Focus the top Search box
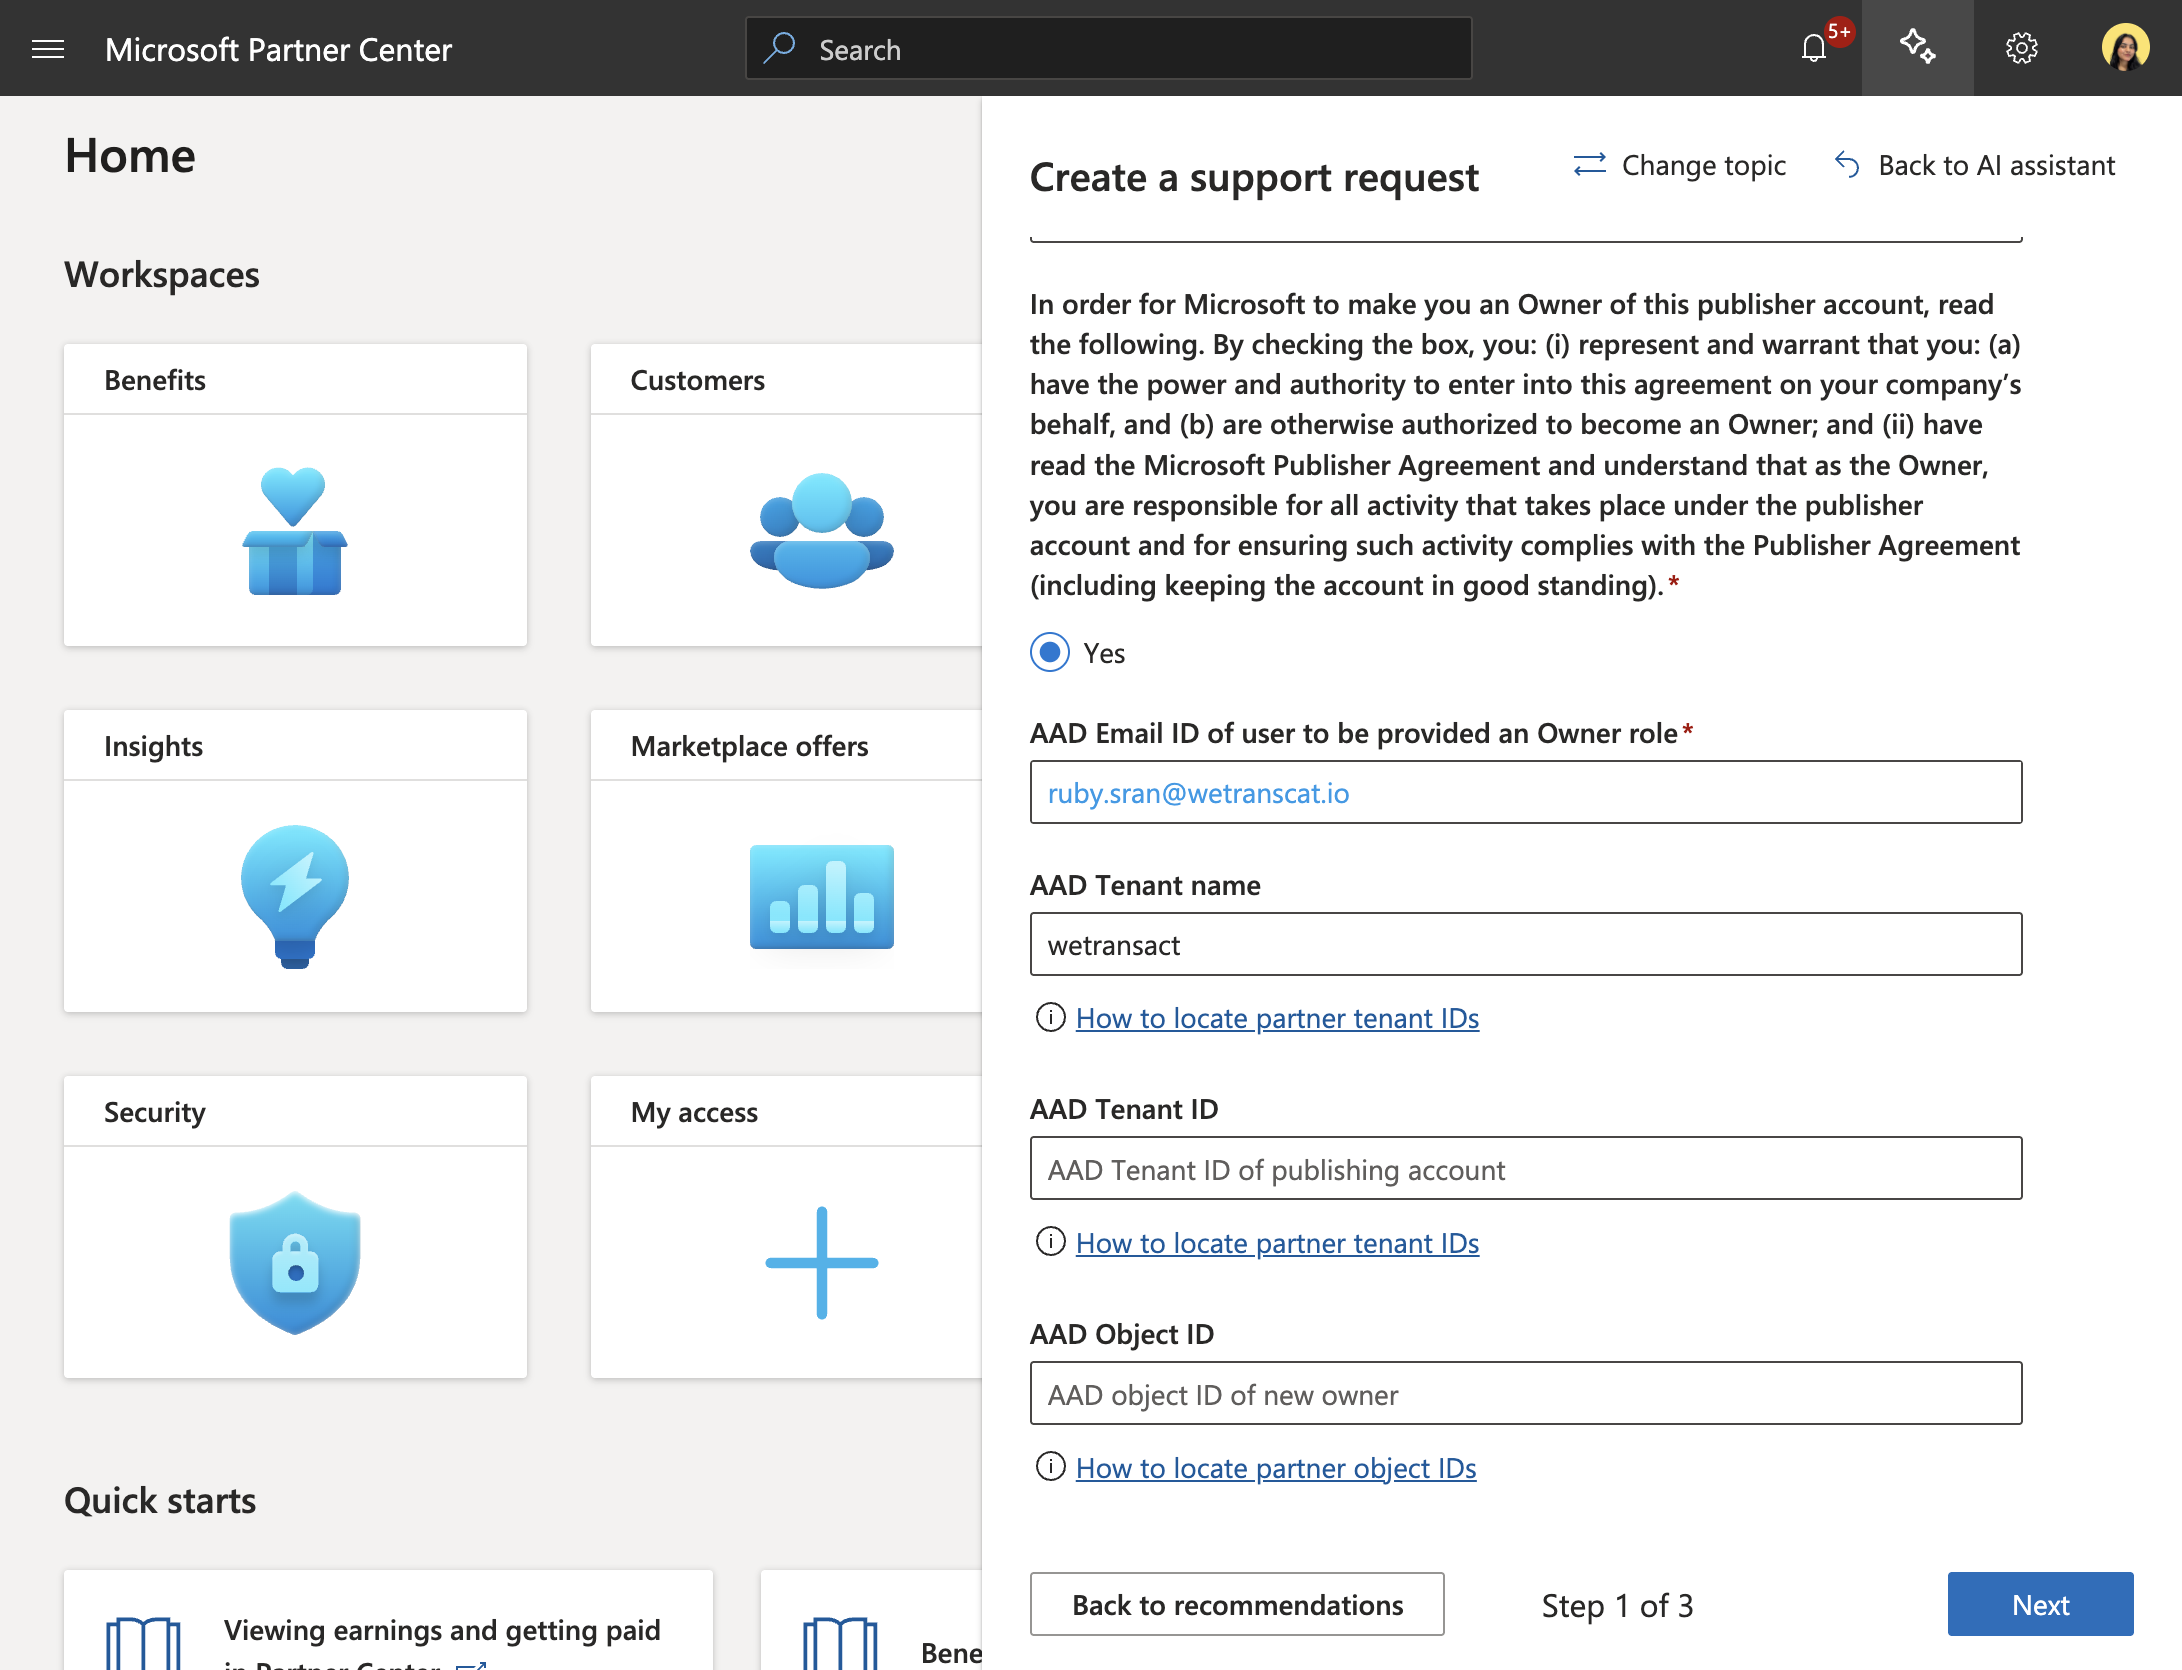Screen dimensions: 2182x1670 tap(1108, 48)
